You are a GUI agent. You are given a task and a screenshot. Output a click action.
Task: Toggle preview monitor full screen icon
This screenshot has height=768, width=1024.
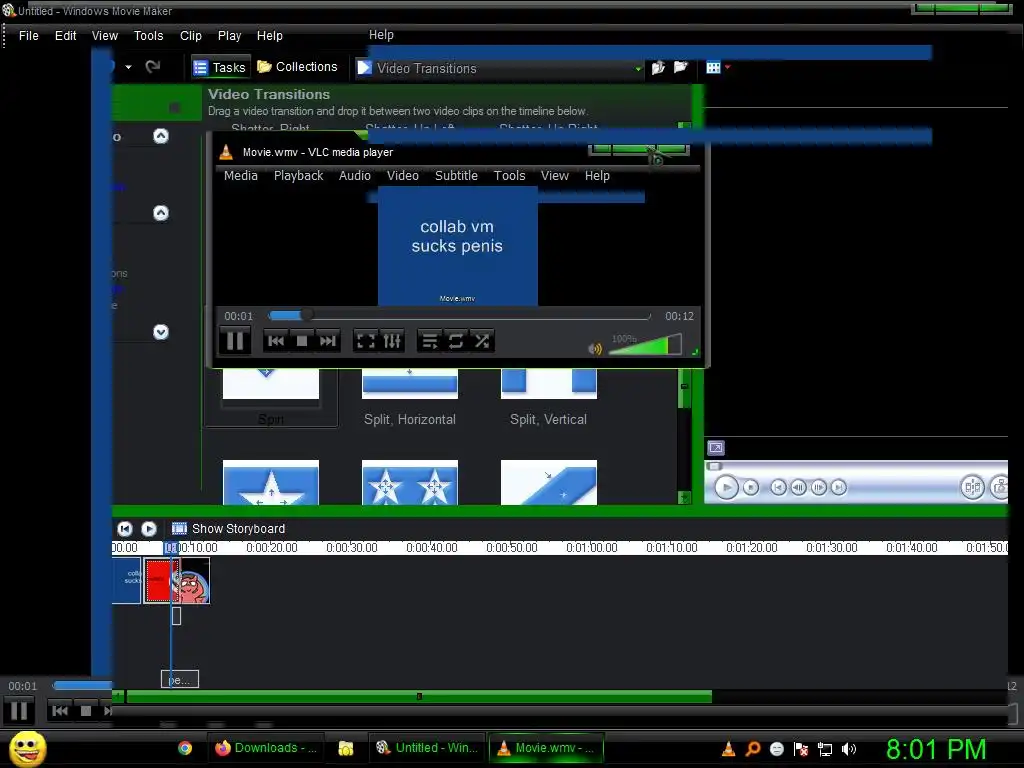pyautogui.click(x=716, y=448)
